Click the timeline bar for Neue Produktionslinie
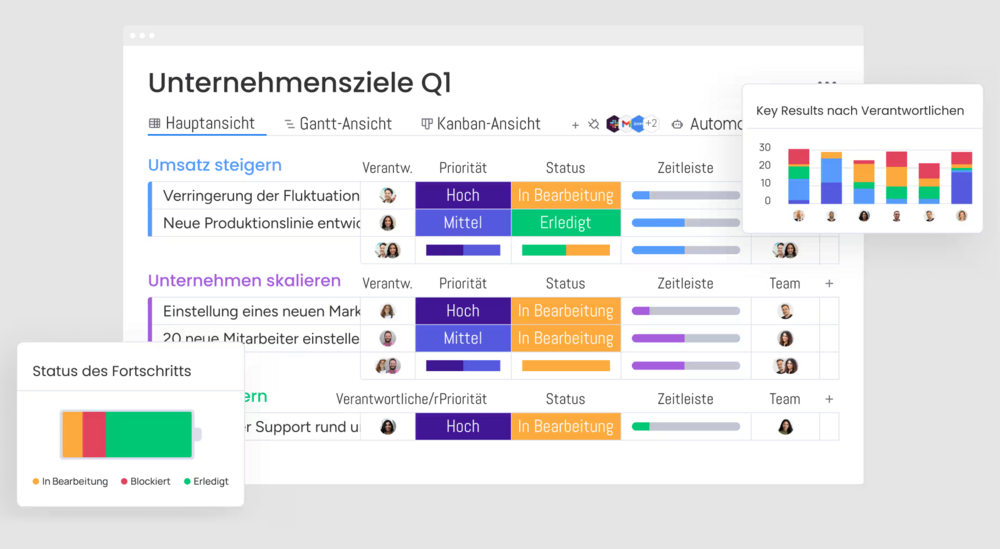The image size is (1000, 549). click(x=685, y=223)
